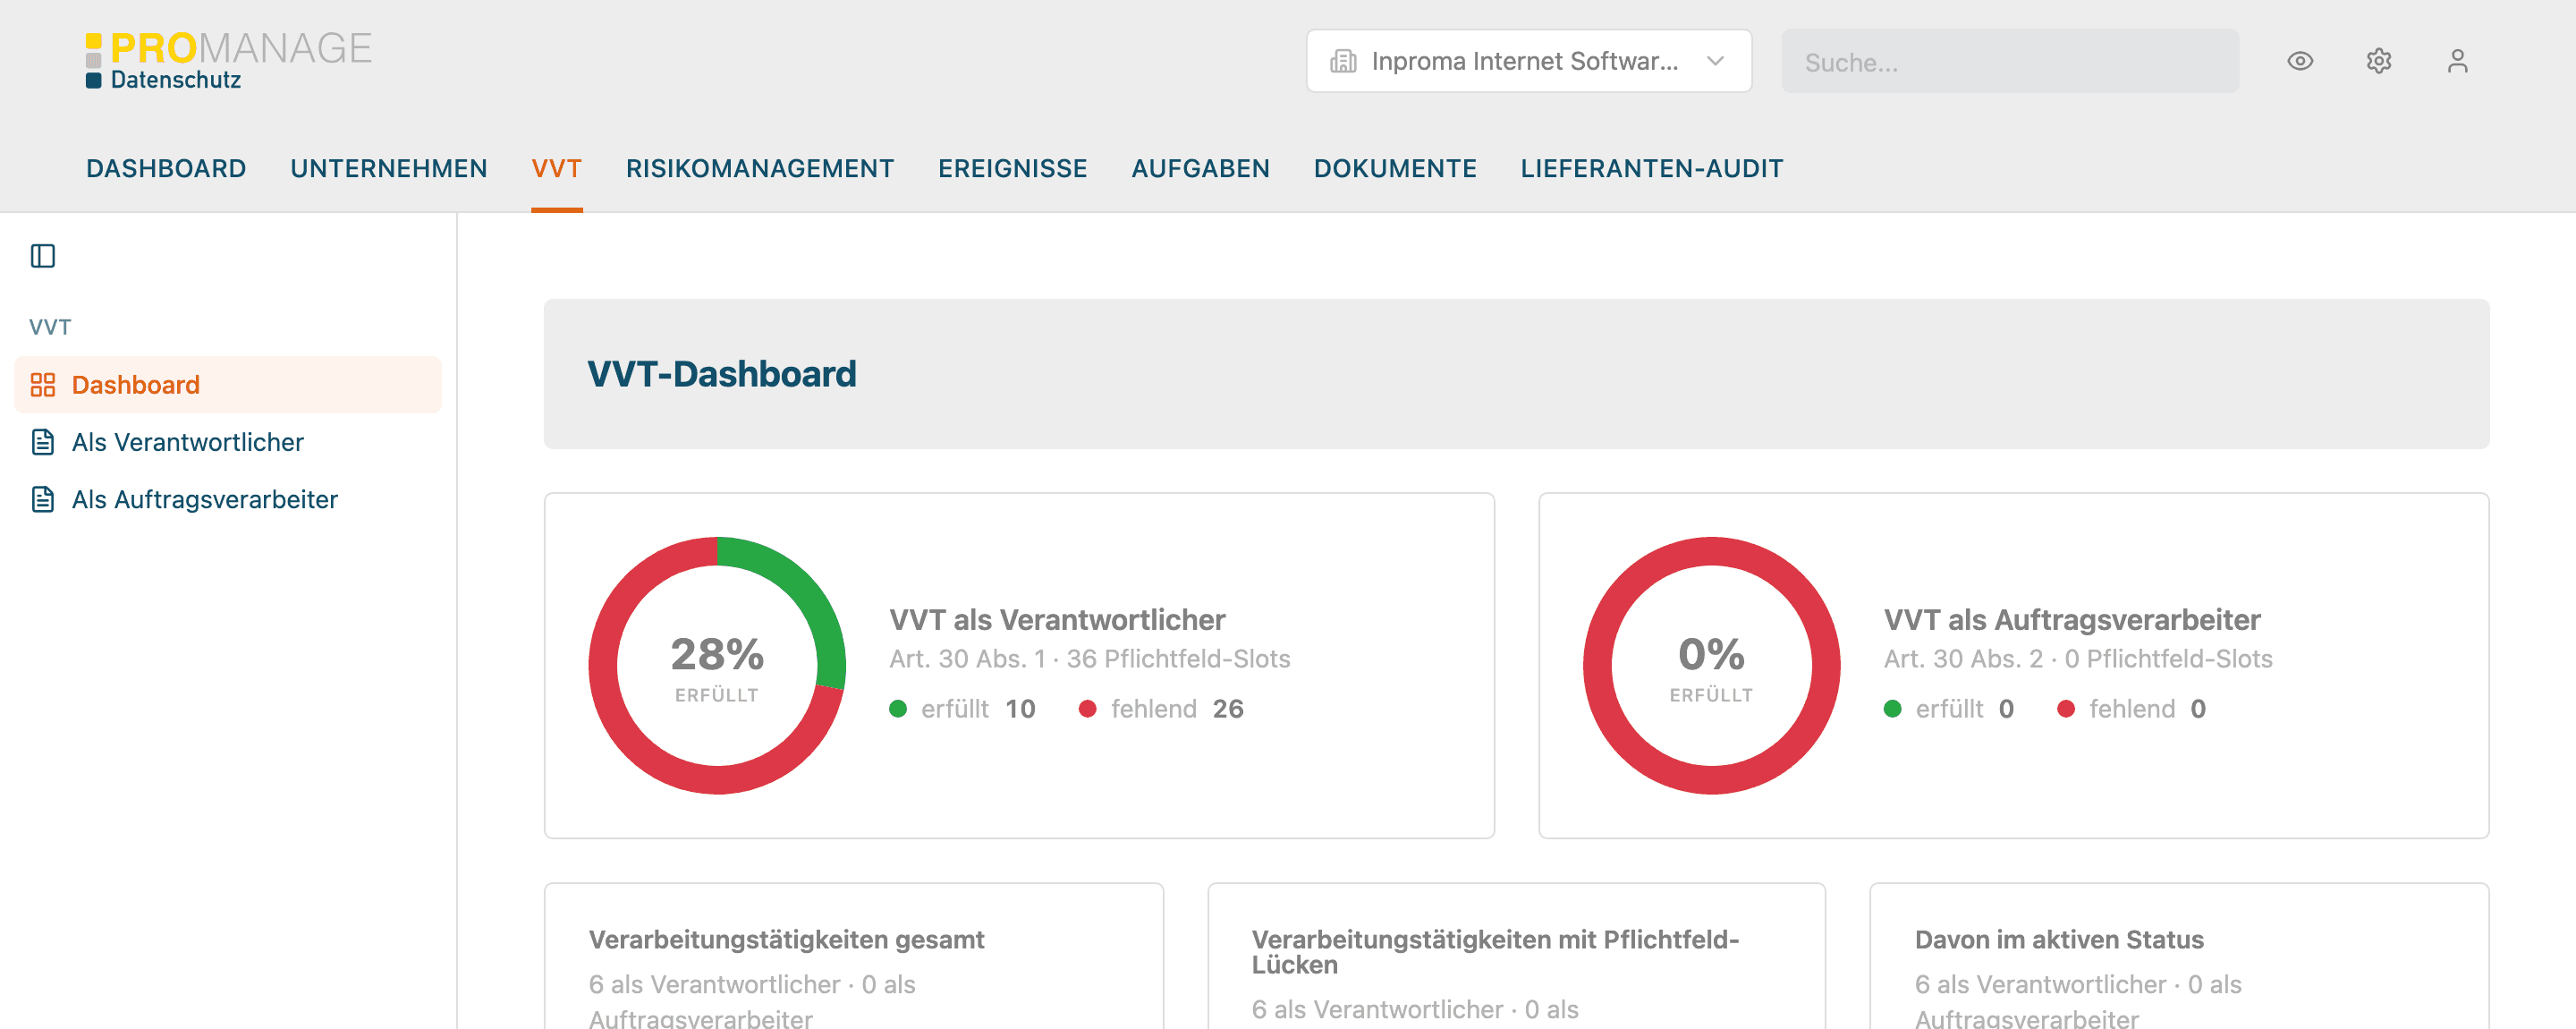The width and height of the screenshot is (2576, 1029).
Task: Open the DASHBOARD main tab
Action: (166, 168)
